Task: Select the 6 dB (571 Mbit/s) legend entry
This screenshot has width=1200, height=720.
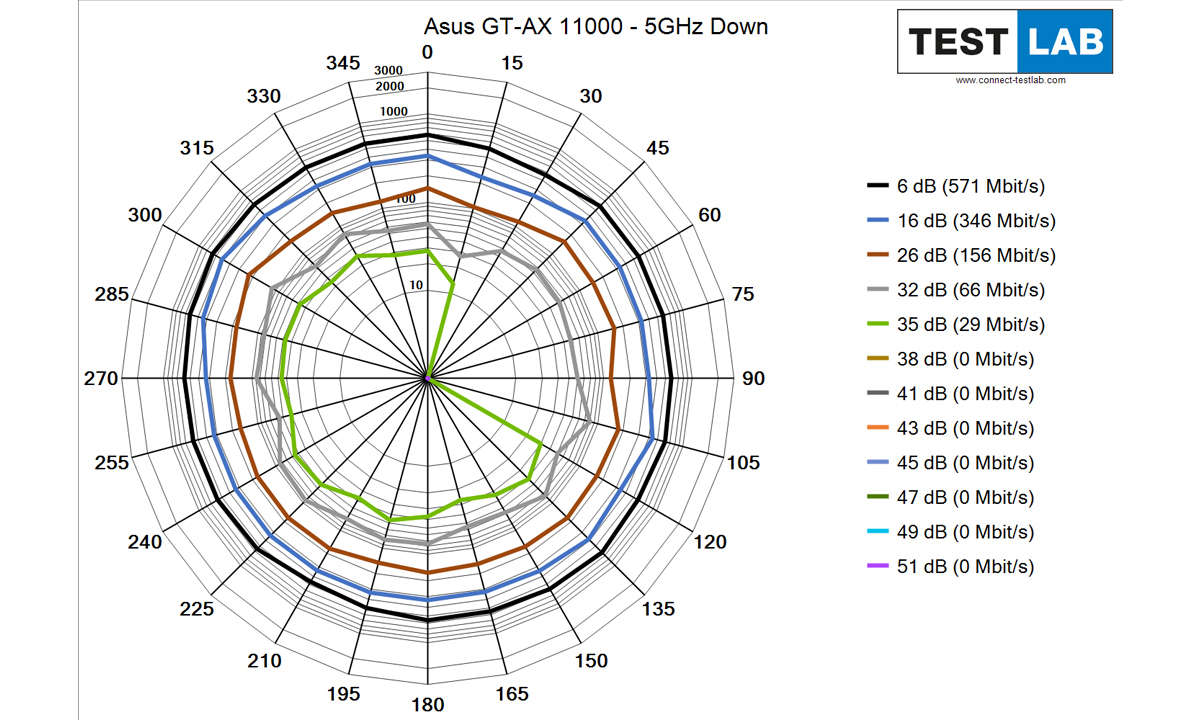Action: click(x=955, y=186)
